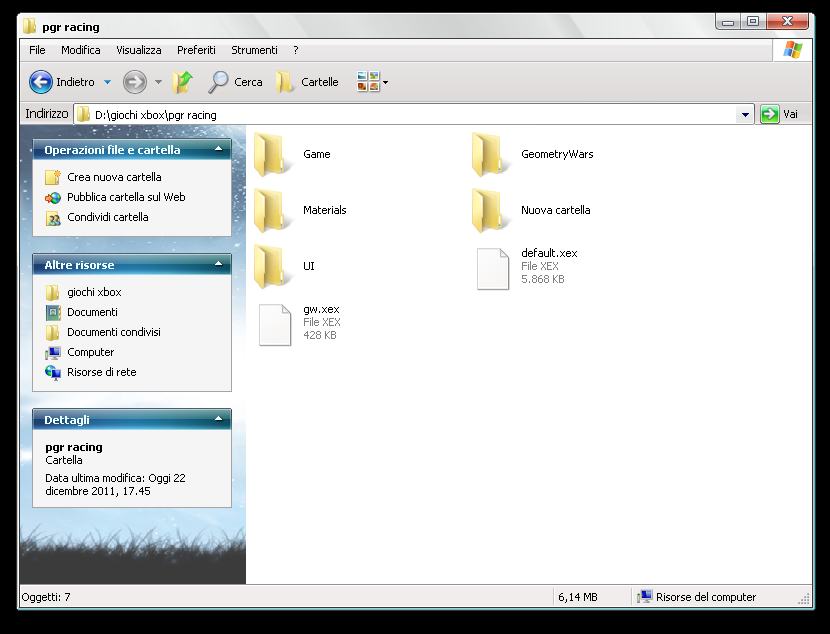Go up one folder level icon
This screenshot has height=634, width=830.
click(183, 82)
